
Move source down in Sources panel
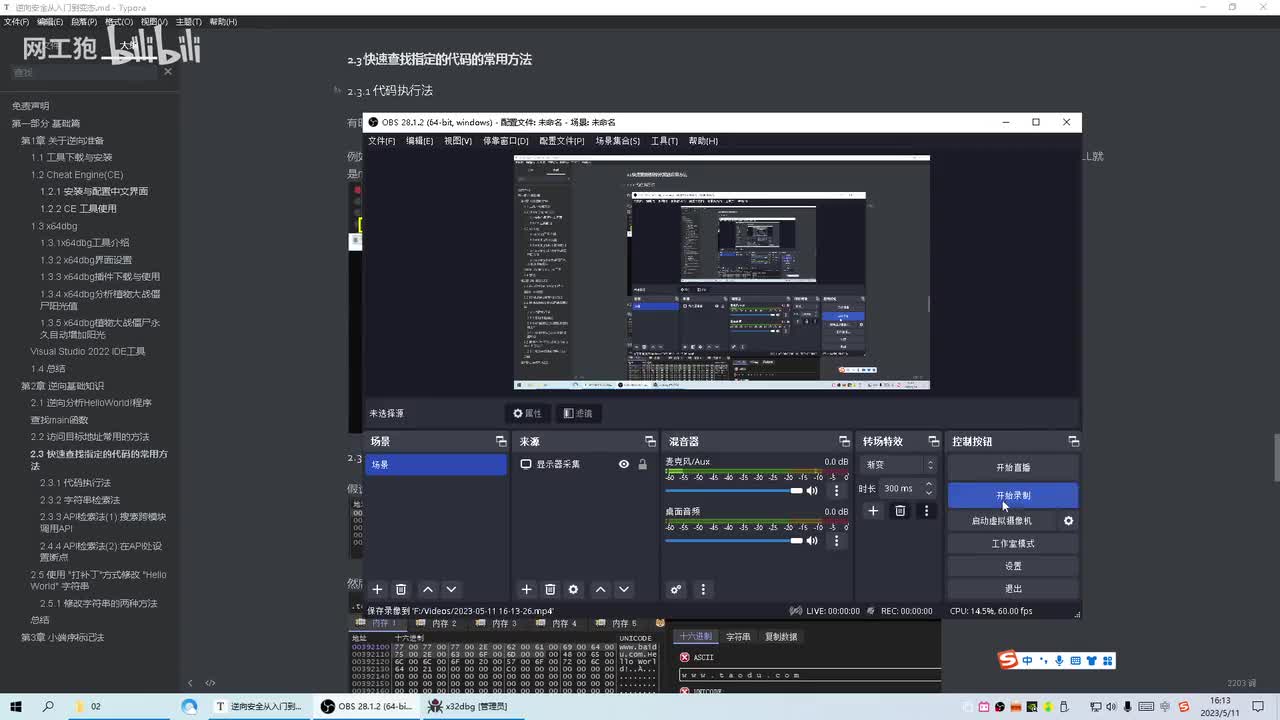(624, 590)
